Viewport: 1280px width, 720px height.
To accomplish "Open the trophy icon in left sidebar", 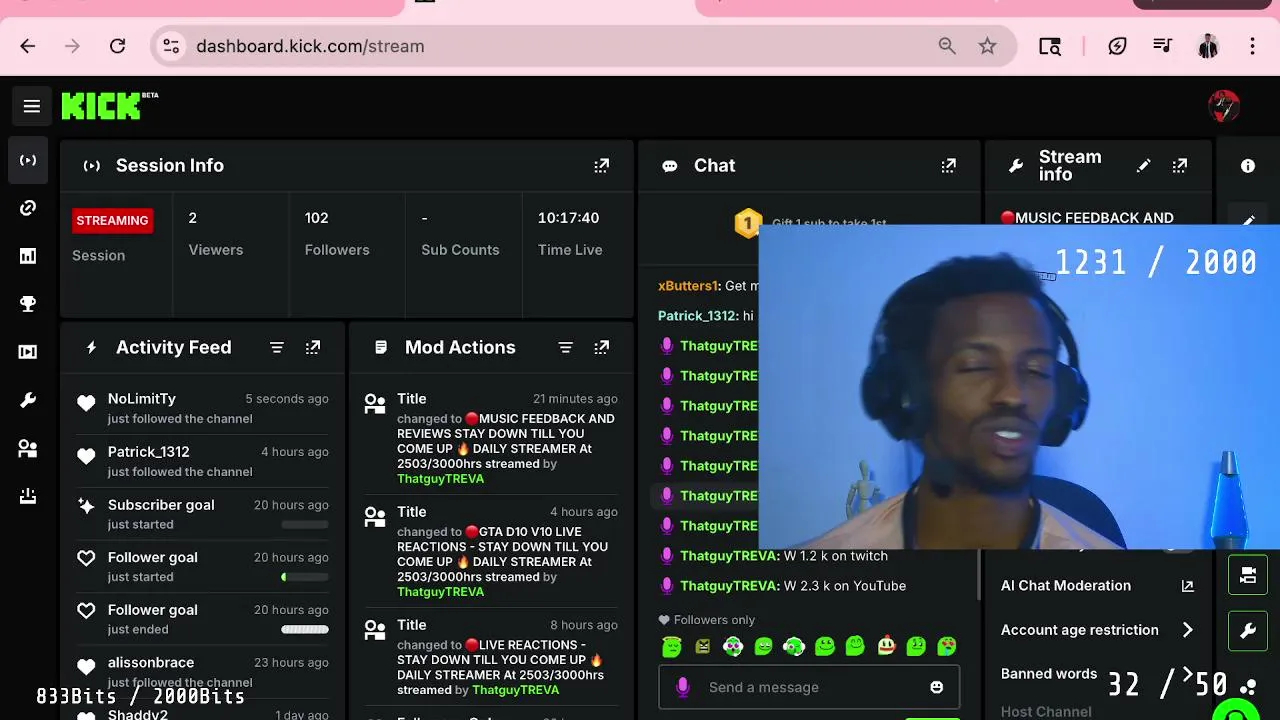I will pos(28,304).
